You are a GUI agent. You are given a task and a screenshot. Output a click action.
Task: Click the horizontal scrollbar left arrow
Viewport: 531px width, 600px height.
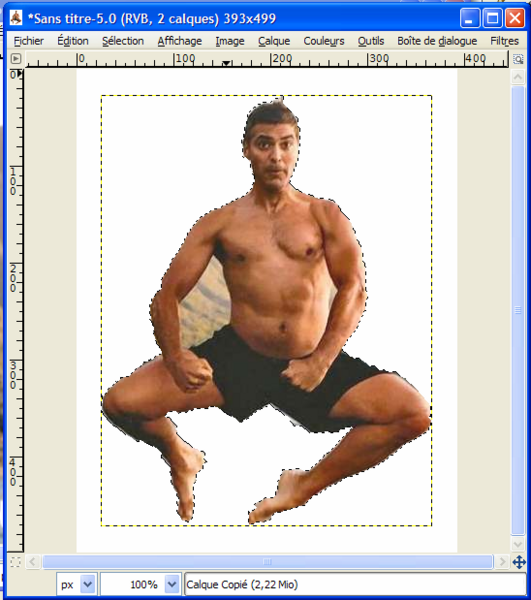click(x=33, y=562)
